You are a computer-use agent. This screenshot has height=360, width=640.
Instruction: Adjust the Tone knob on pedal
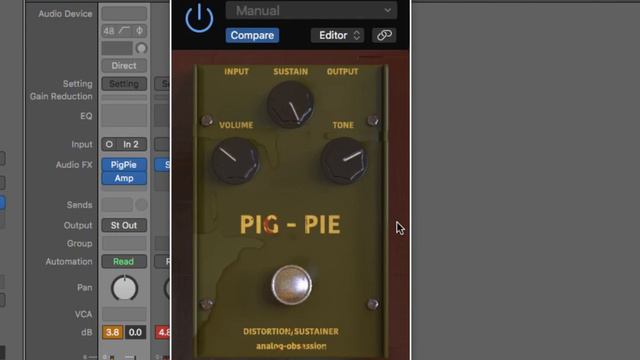coord(344,161)
